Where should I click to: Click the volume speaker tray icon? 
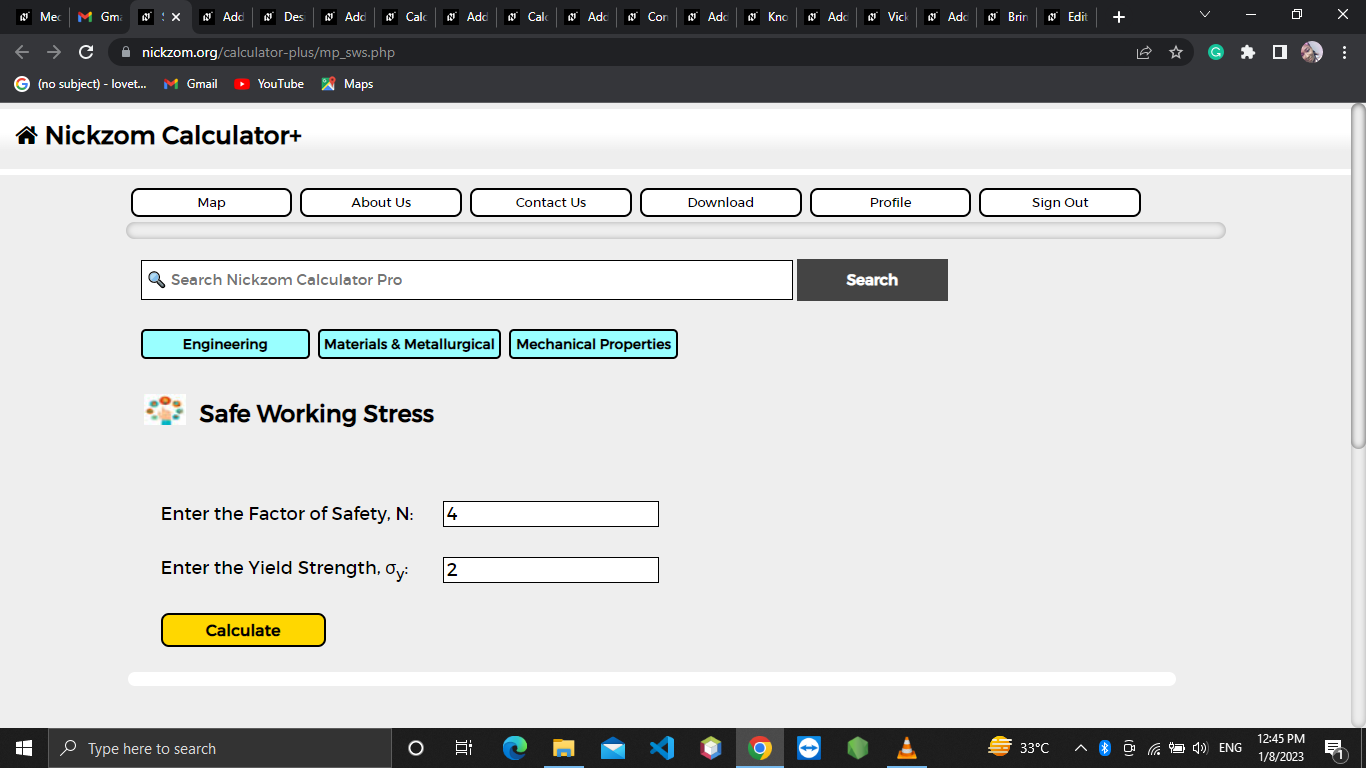(x=1200, y=748)
